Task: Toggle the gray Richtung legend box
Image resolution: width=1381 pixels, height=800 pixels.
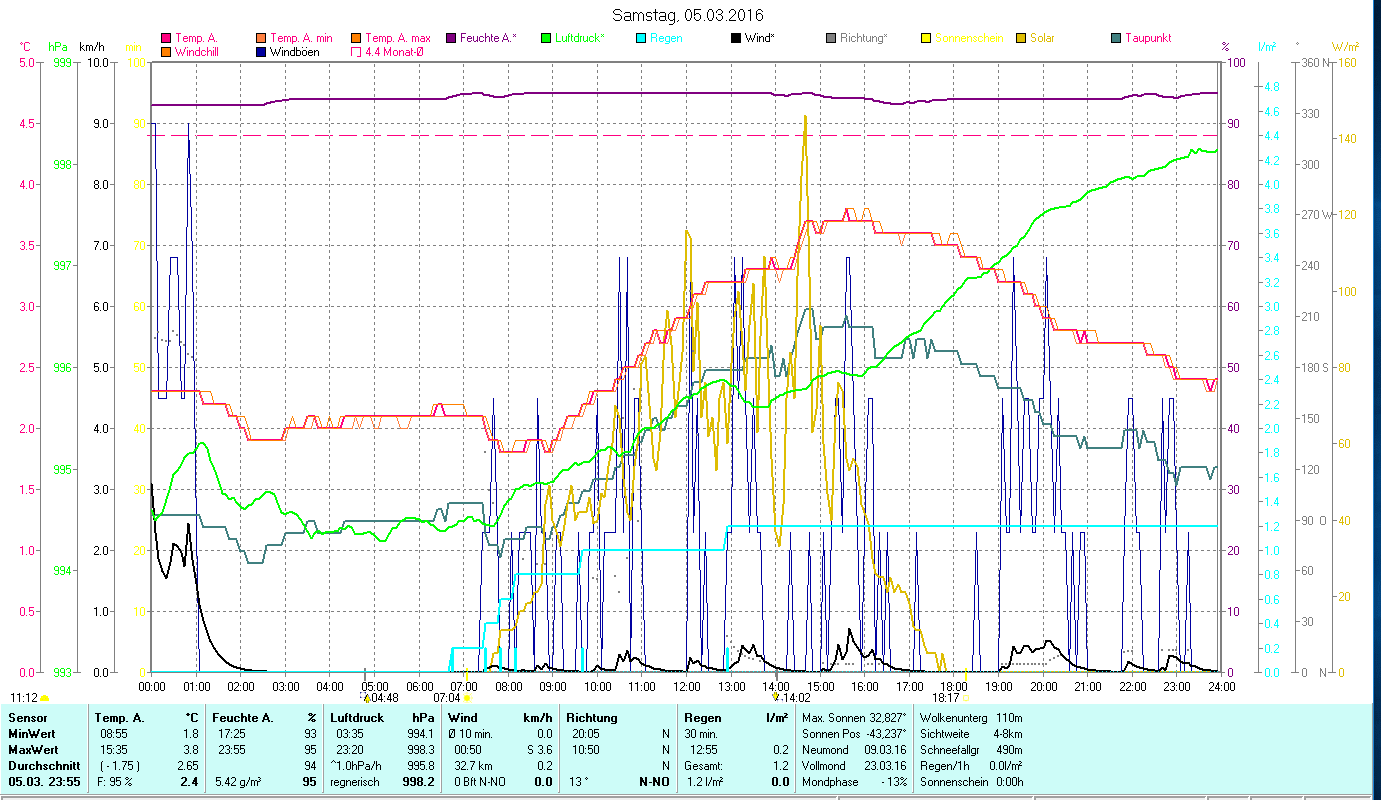Action: (830, 39)
